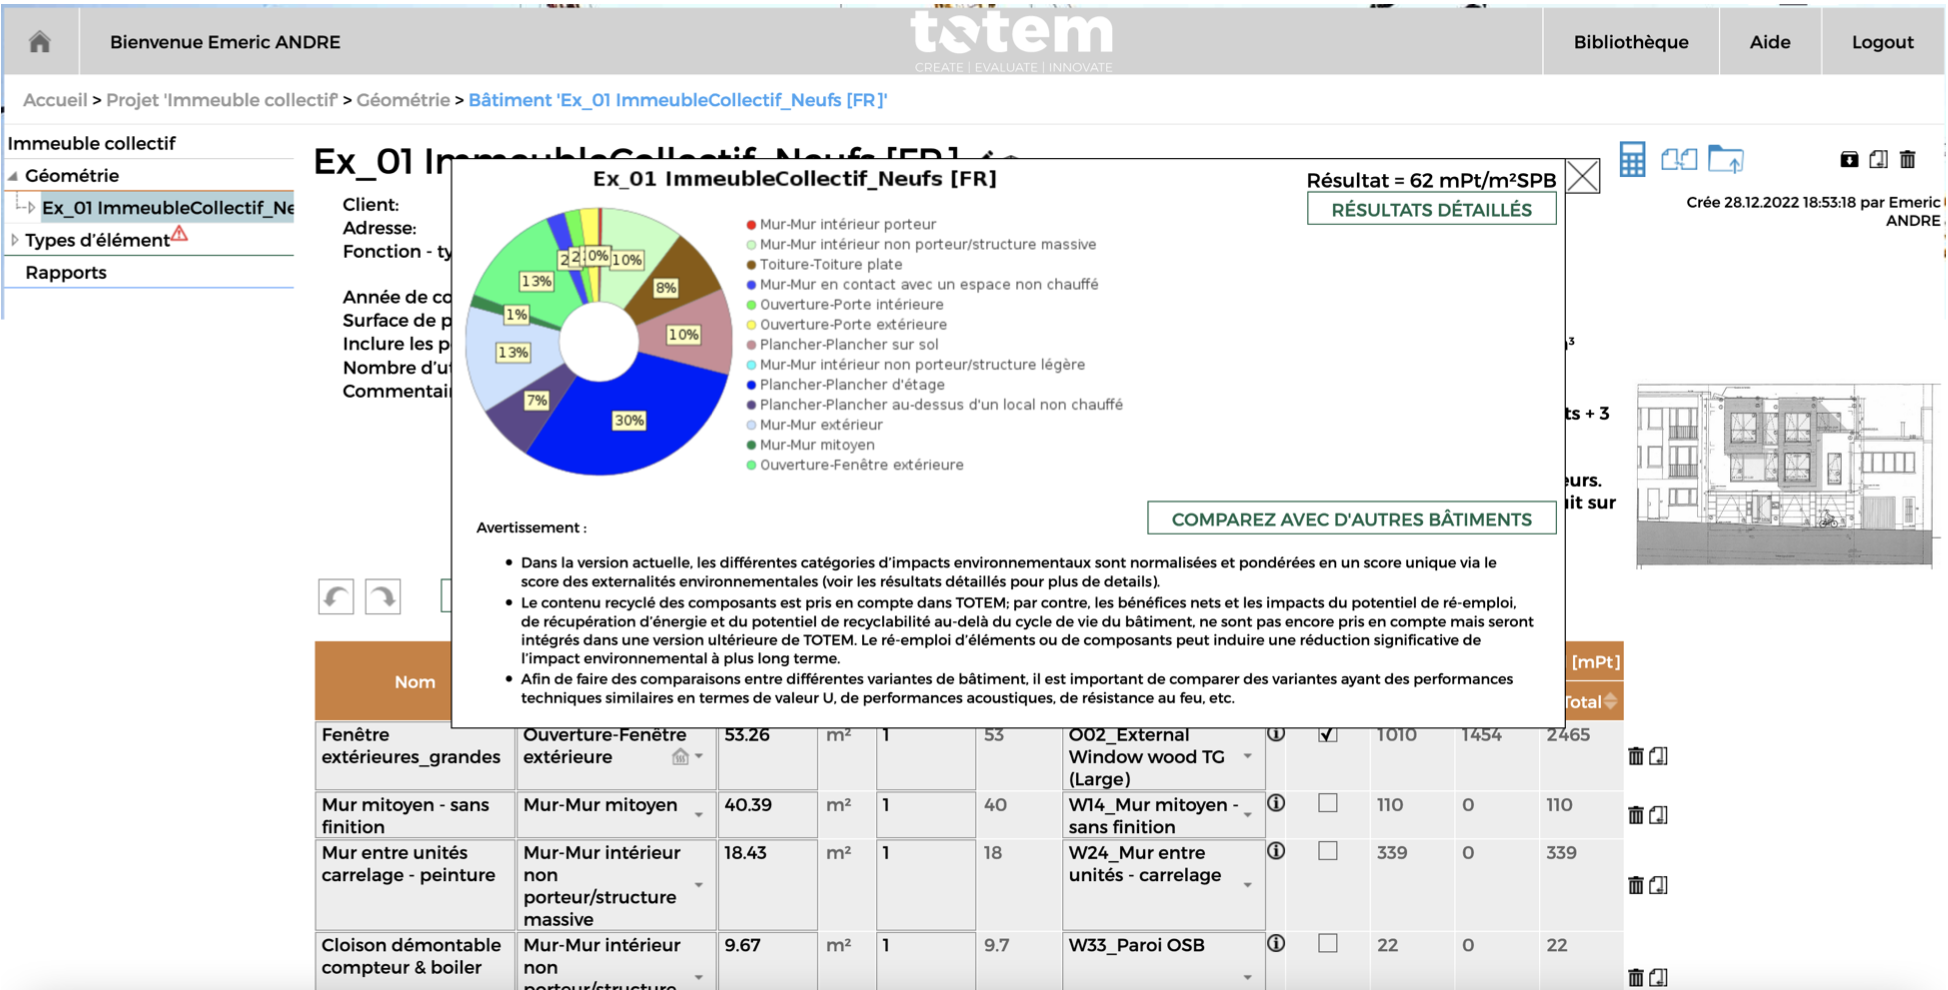Click COMPAREZ AVEC D'AUTRES BÂTIMENTS button
This screenshot has height=990, width=1948.
1352,519
